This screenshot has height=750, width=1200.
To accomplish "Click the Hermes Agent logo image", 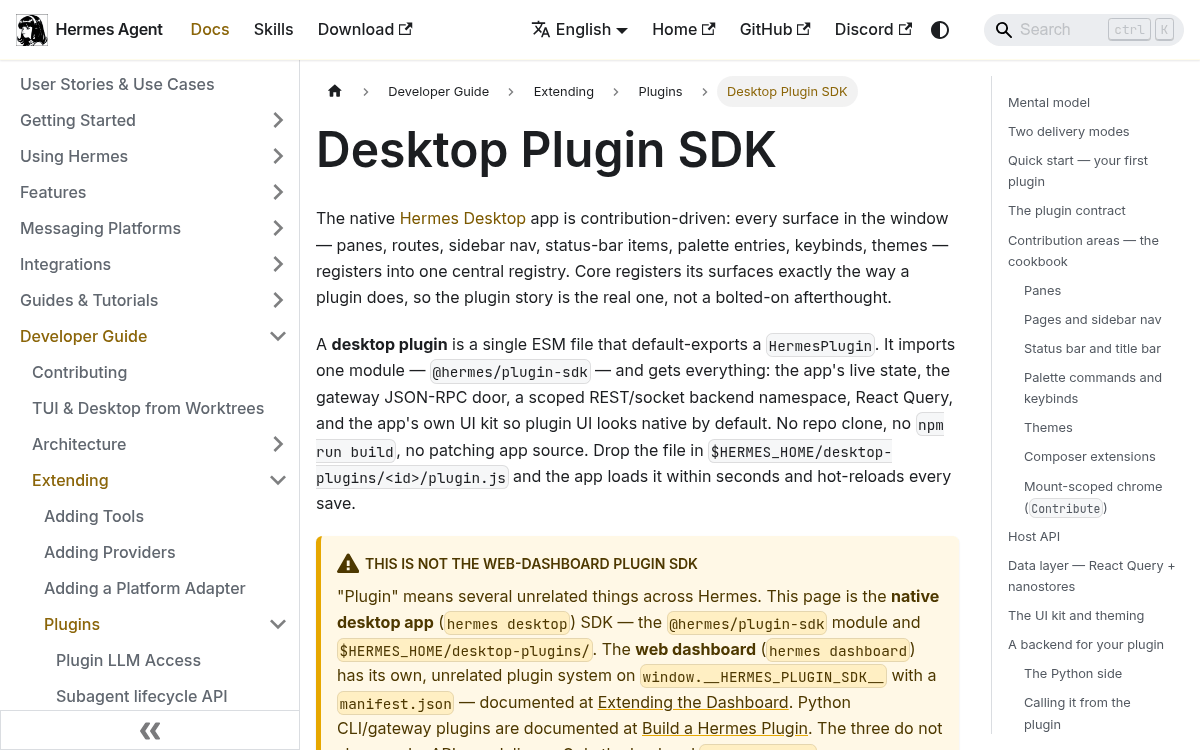I will (x=32, y=30).
